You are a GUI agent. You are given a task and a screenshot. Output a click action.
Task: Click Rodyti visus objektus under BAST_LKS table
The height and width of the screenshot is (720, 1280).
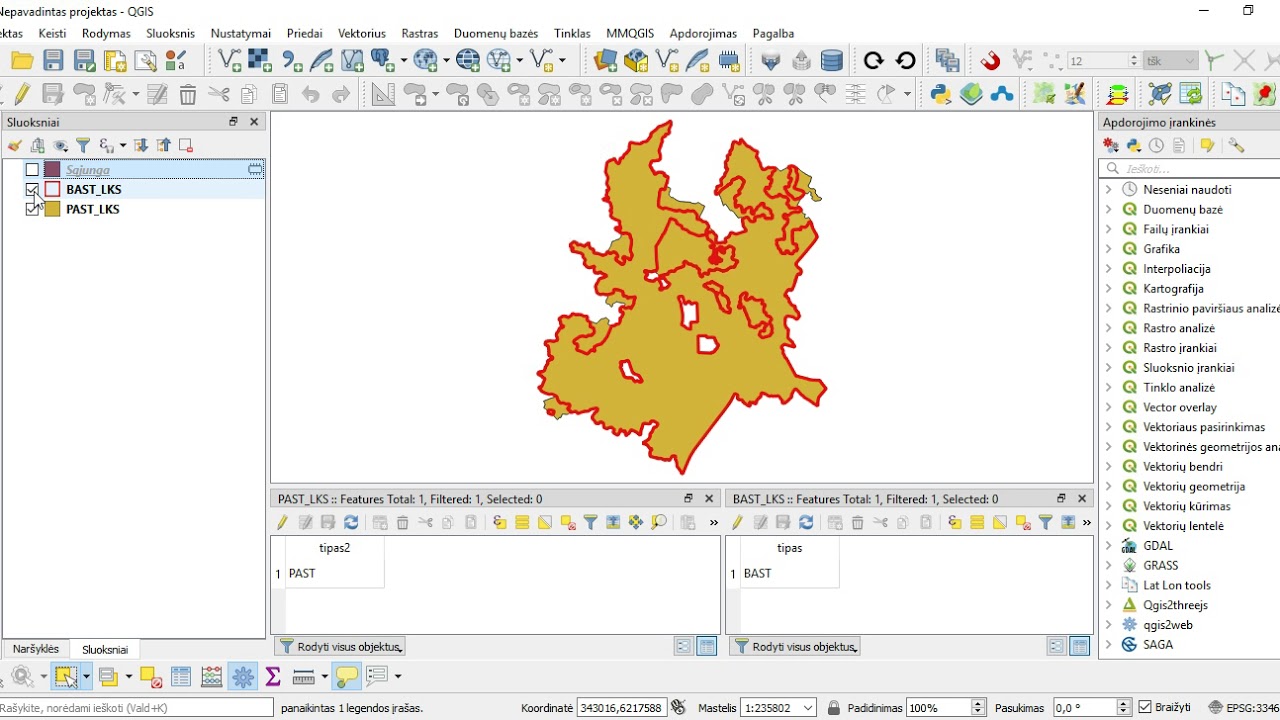tap(795, 647)
